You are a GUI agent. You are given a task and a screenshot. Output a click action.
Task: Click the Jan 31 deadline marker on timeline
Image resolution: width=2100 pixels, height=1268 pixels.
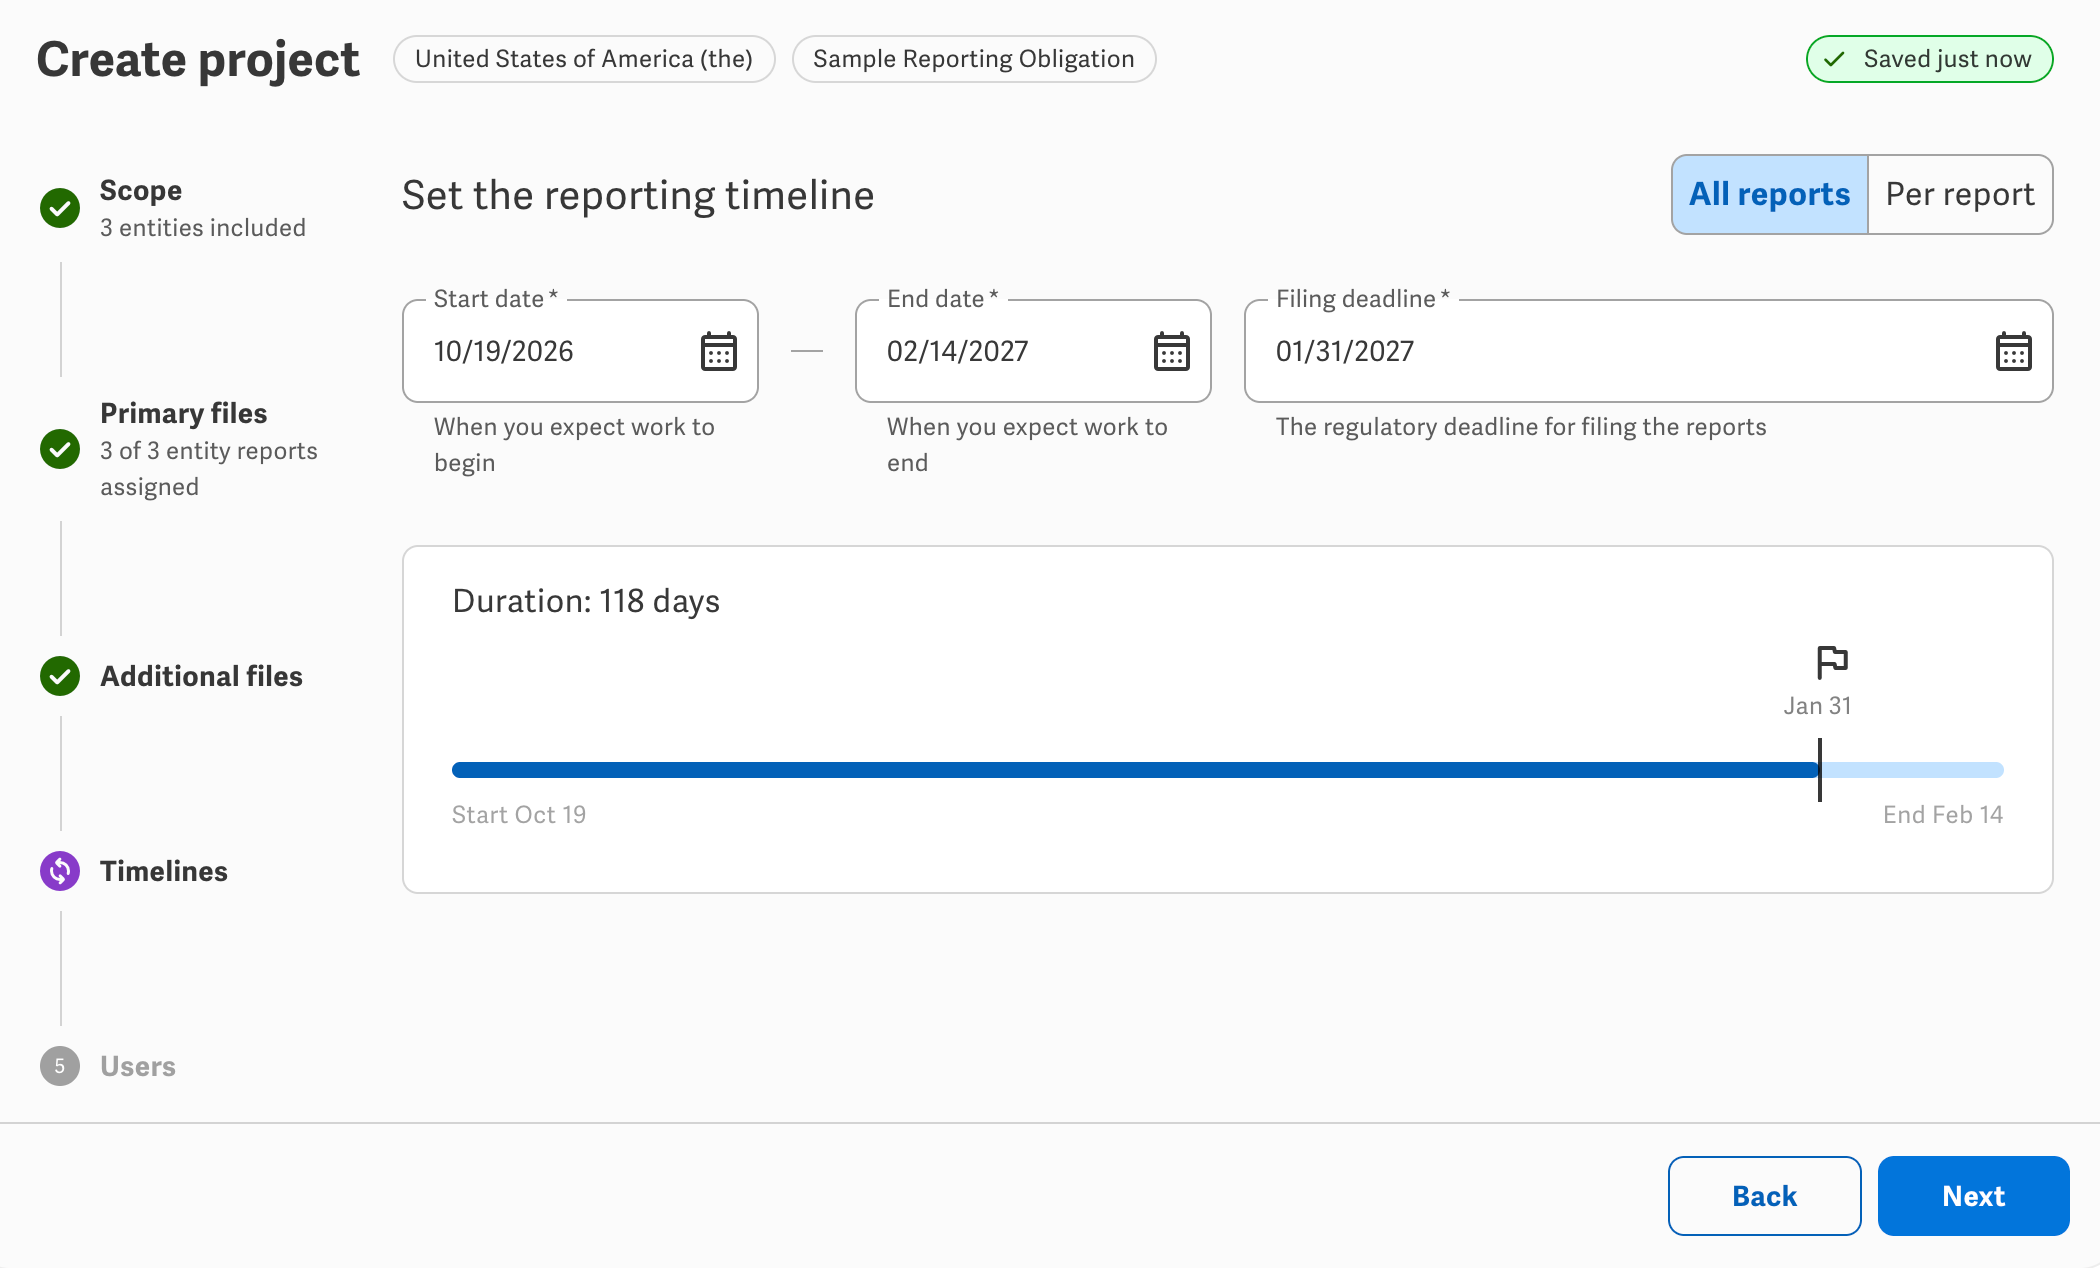click(1820, 769)
